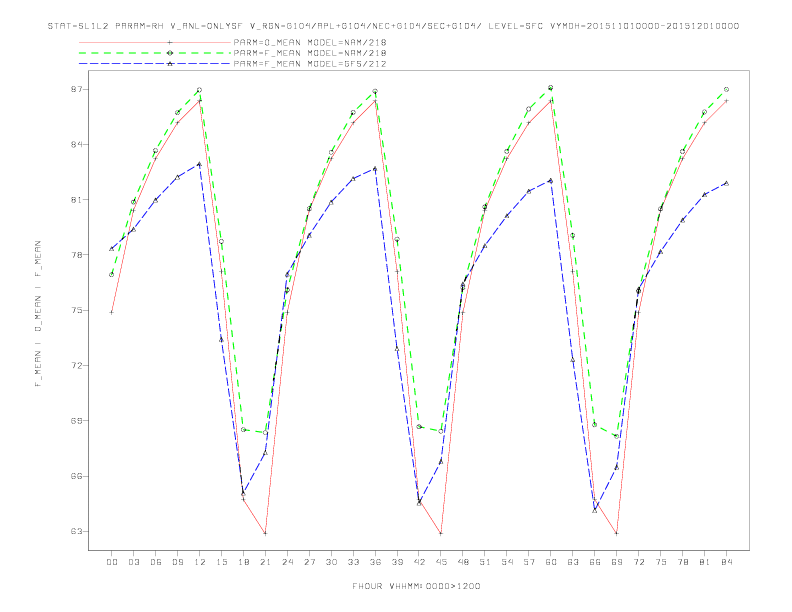Click blue triangle data marker at forecast hour 12
This screenshot has width=792, height=612.
200,164
